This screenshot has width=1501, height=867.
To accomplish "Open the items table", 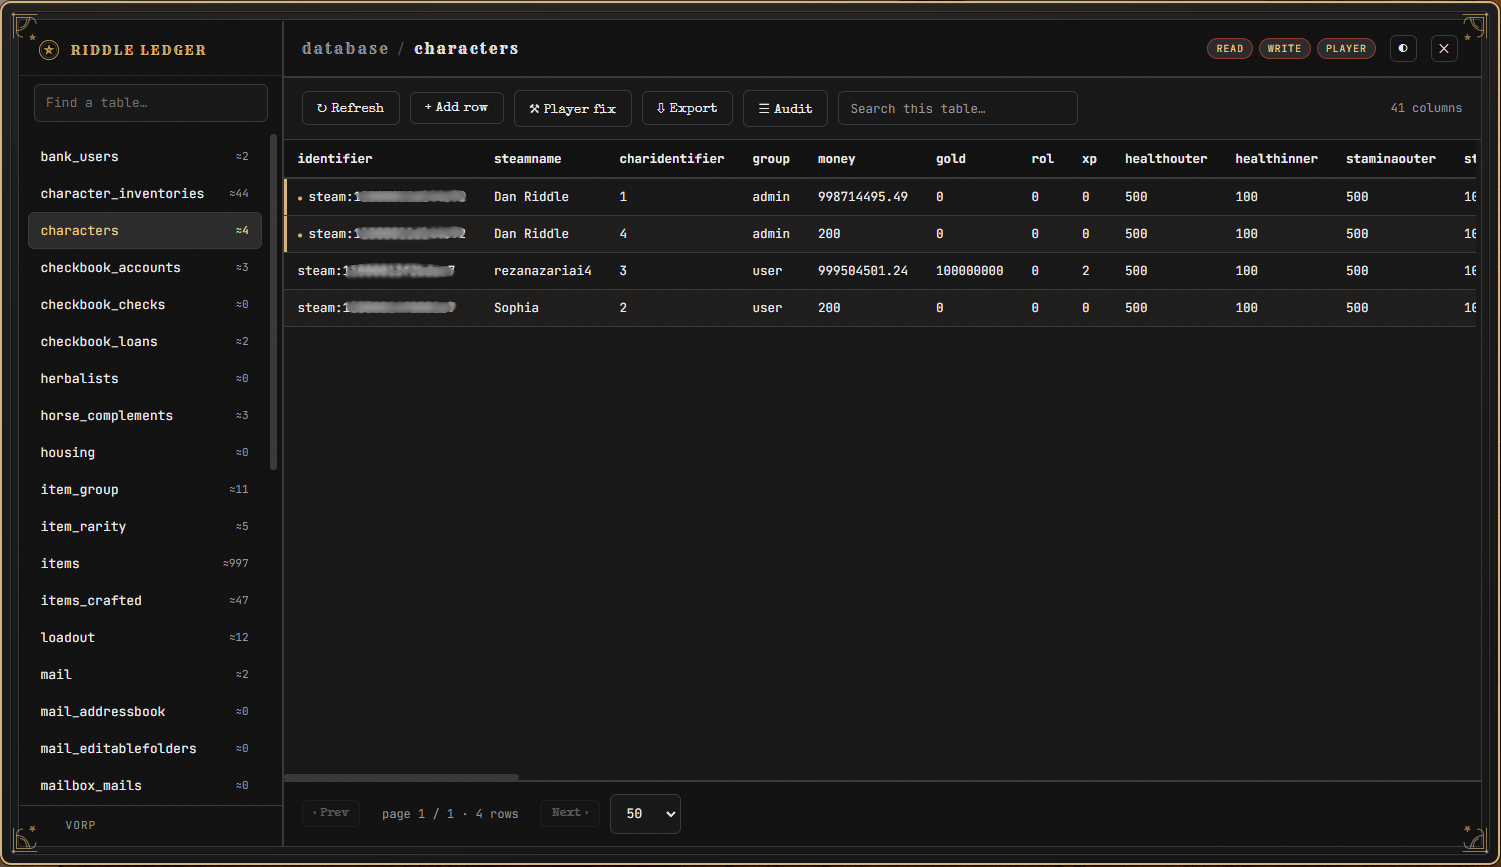I will coord(145,564).
